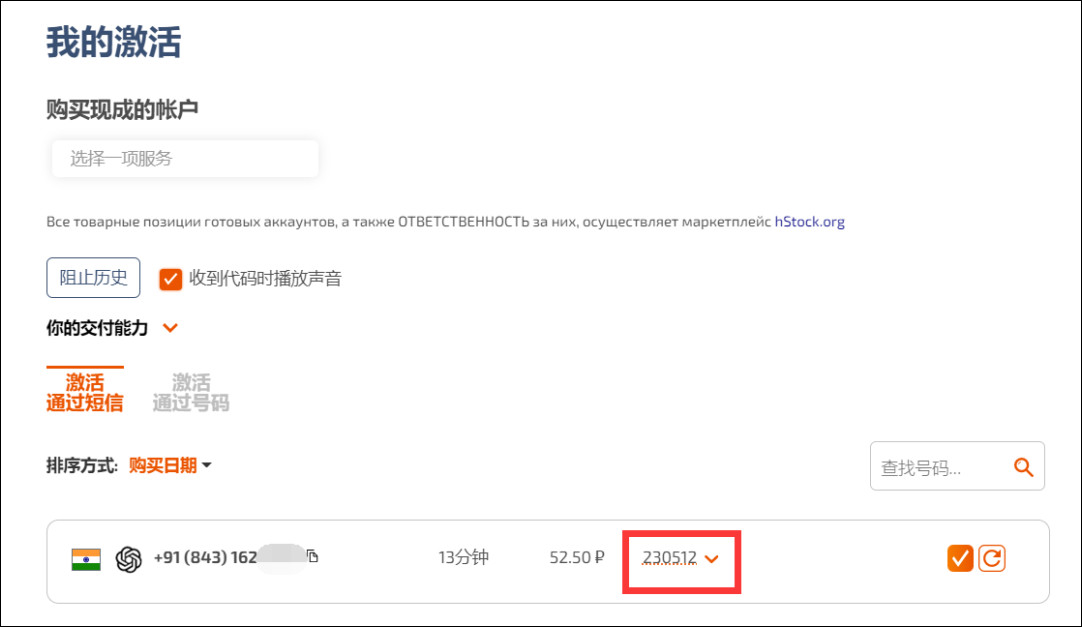Viewport: 1082px width, 627px height.
Task: Focus the 查找号码 search field
Action: click(x=937, y=467)
